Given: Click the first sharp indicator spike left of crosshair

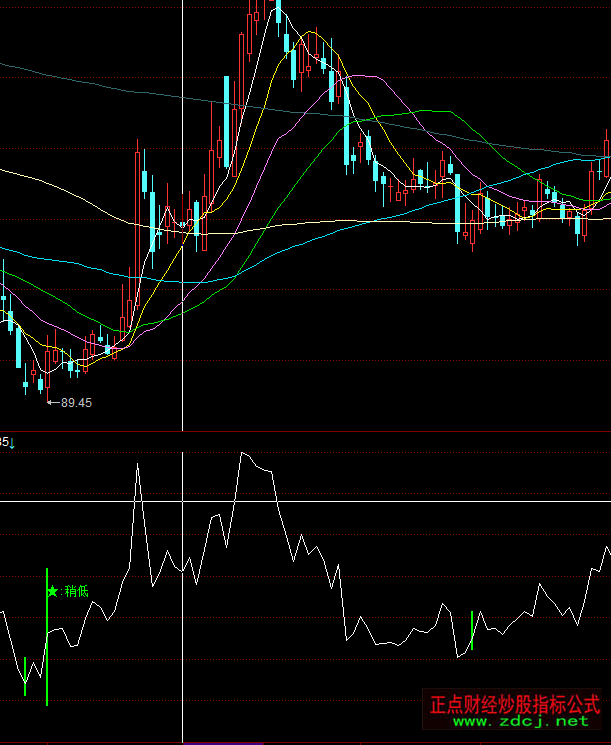Looking at the screenshot, I should (x=137, y=466).
